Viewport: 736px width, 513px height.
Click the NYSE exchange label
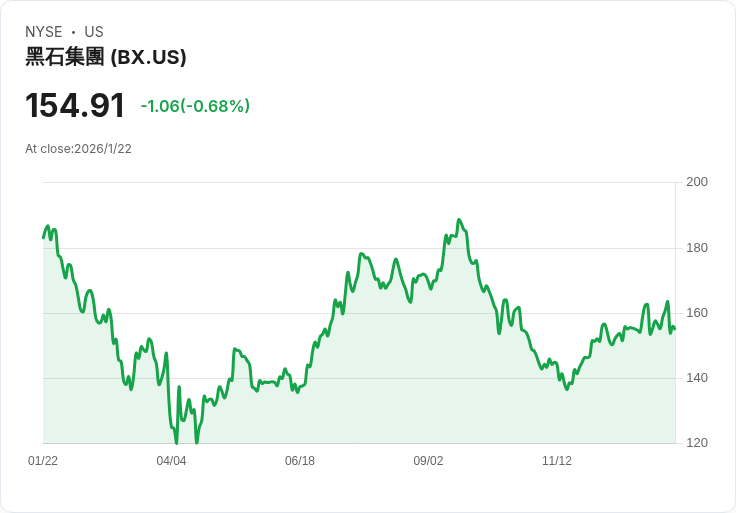44,32
